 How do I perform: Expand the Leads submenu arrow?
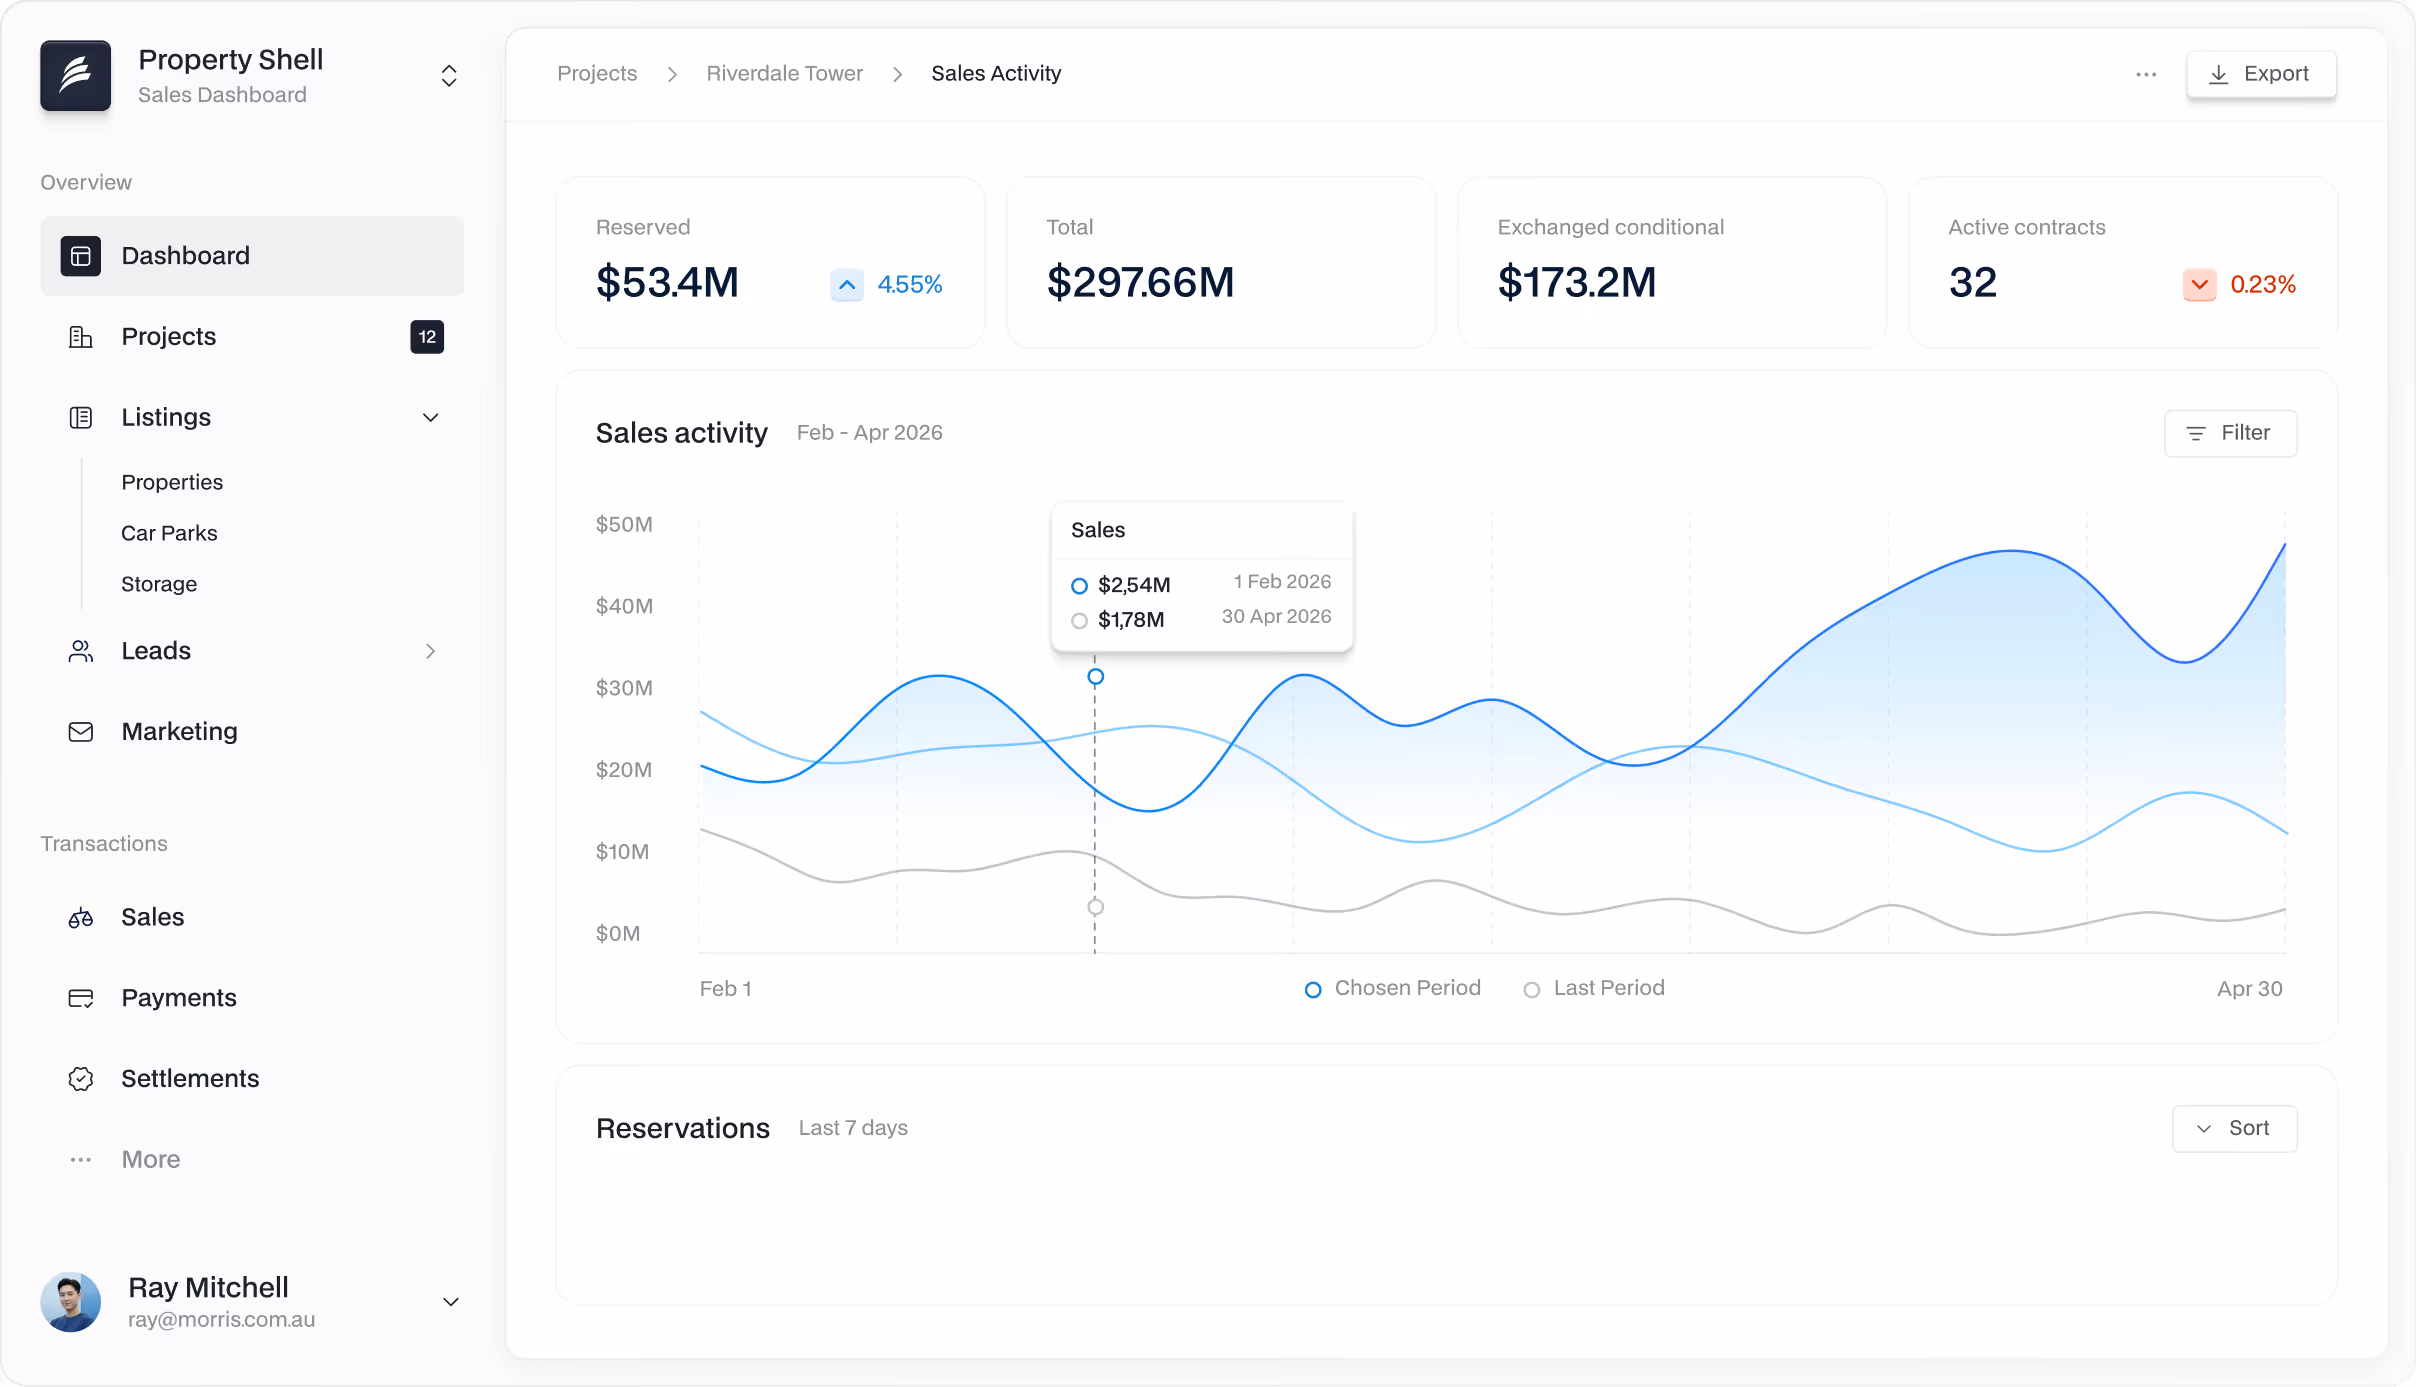[x=431, y=651]
